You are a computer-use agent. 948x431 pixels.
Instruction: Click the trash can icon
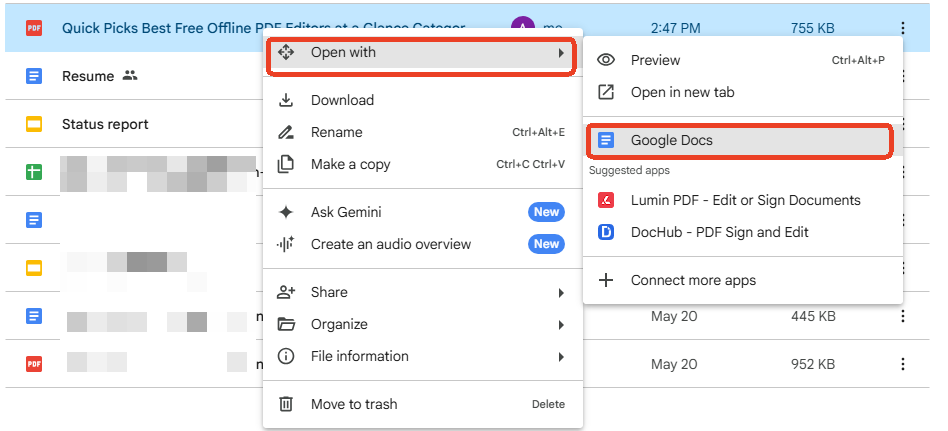point(285,404)
